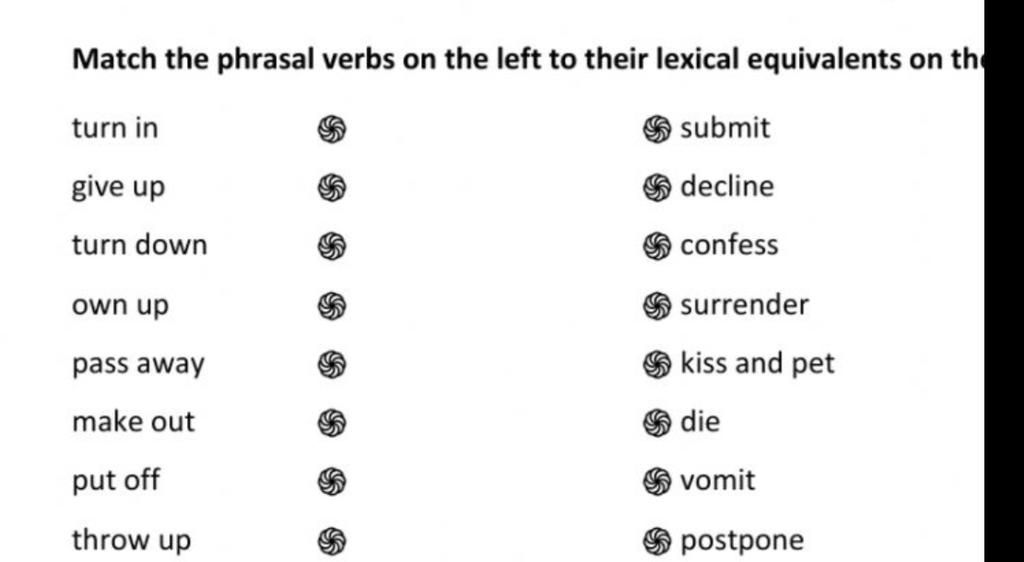
Task: Click the connector before kiss and pet
Action: pyautogui.click(x=657, y=365)
